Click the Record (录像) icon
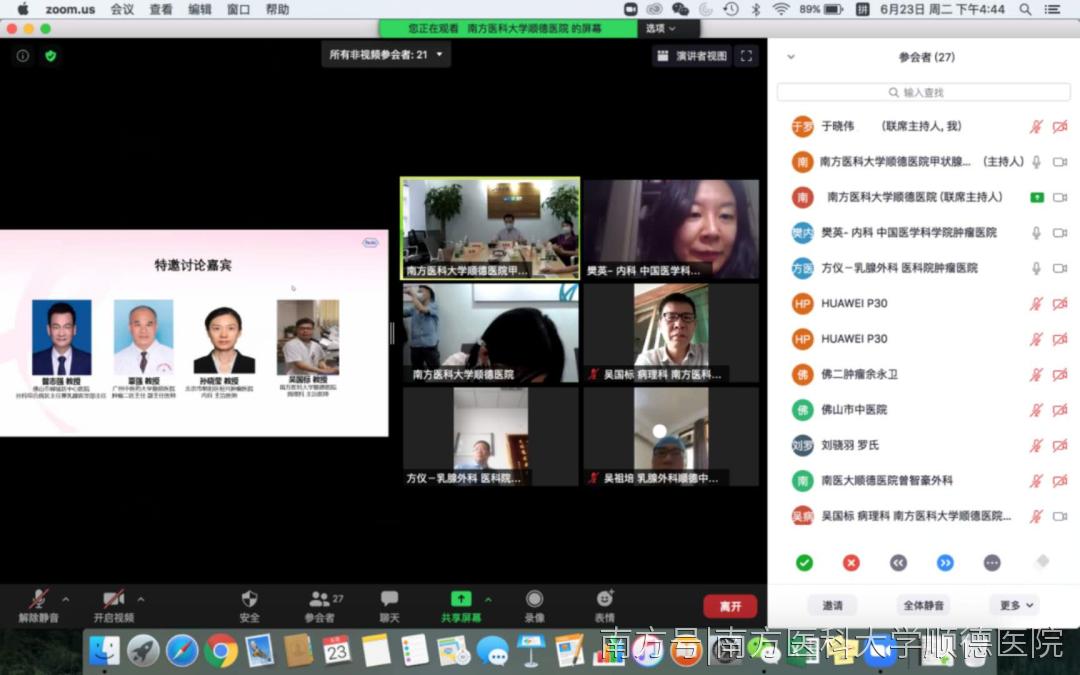Screen dimensions: 1080x675 [534, 599]
